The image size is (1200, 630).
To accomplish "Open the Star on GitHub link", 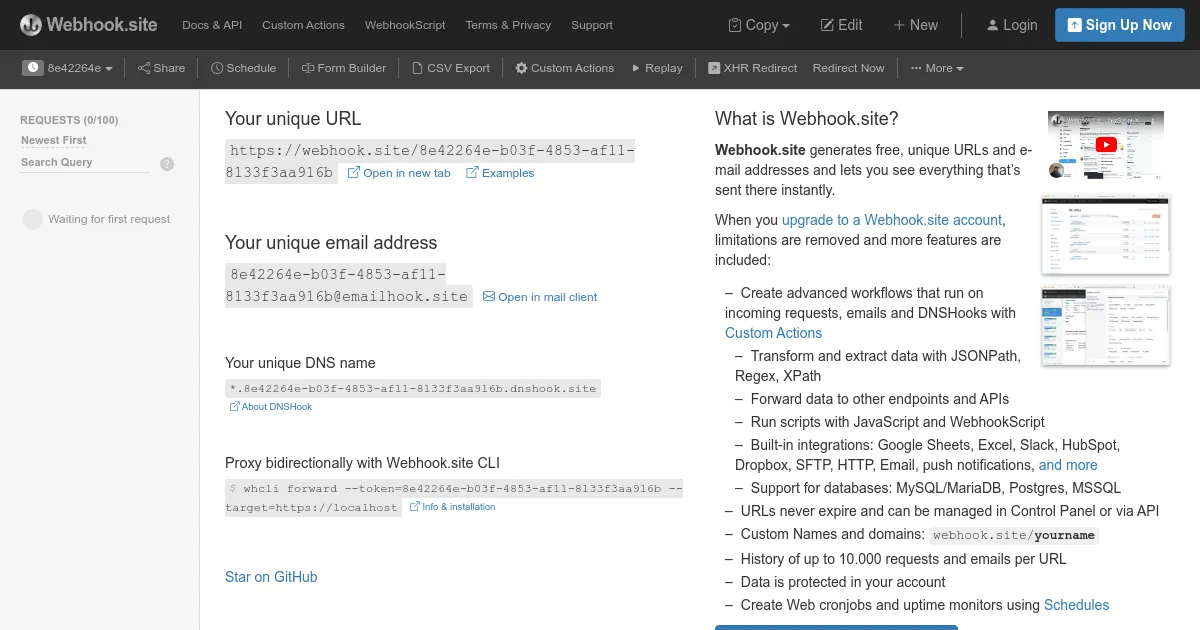I will [271, 577].
